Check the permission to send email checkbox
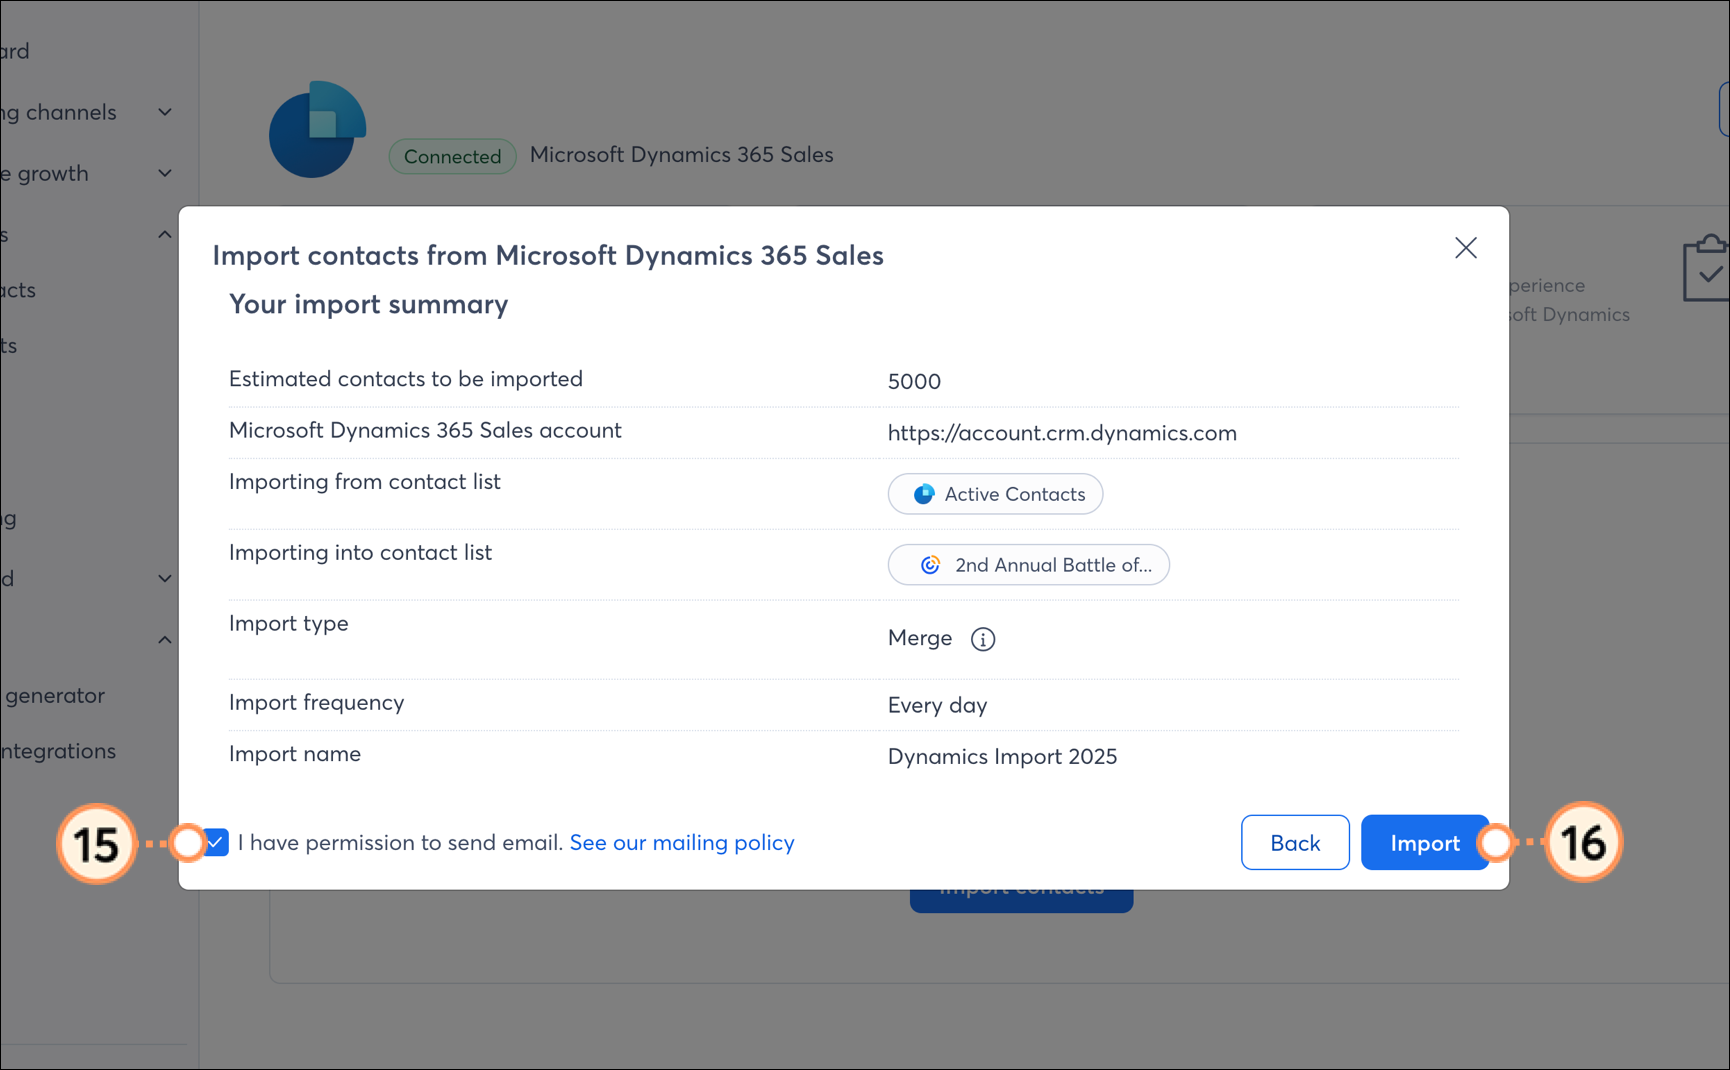Viewport: 1730px width, 1070px height. click(x=216, y=843)
